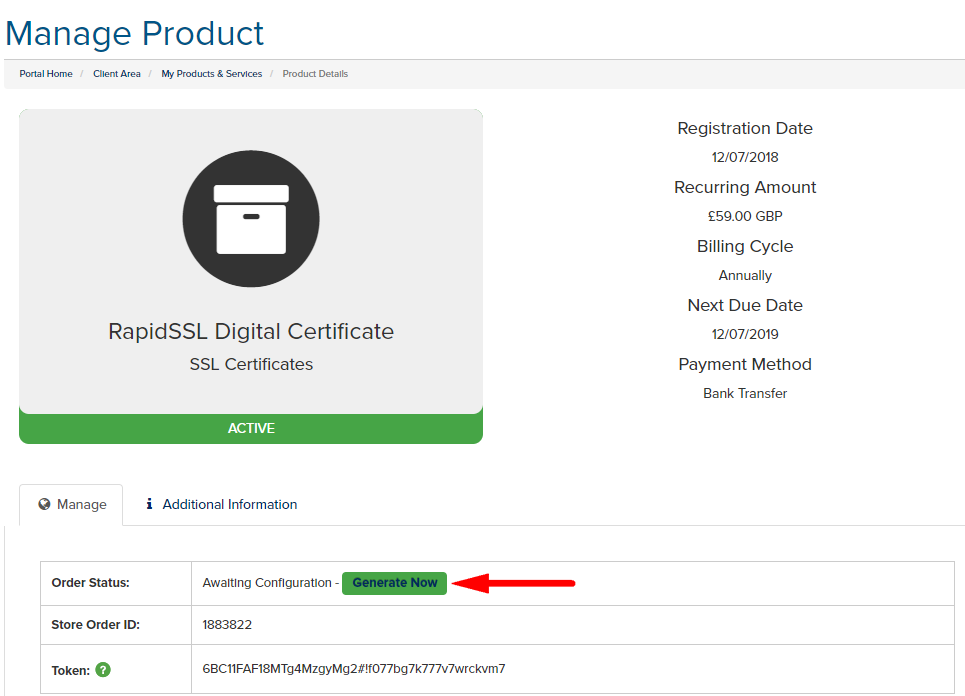Click the Manage Product page heading

click(135, 33)
